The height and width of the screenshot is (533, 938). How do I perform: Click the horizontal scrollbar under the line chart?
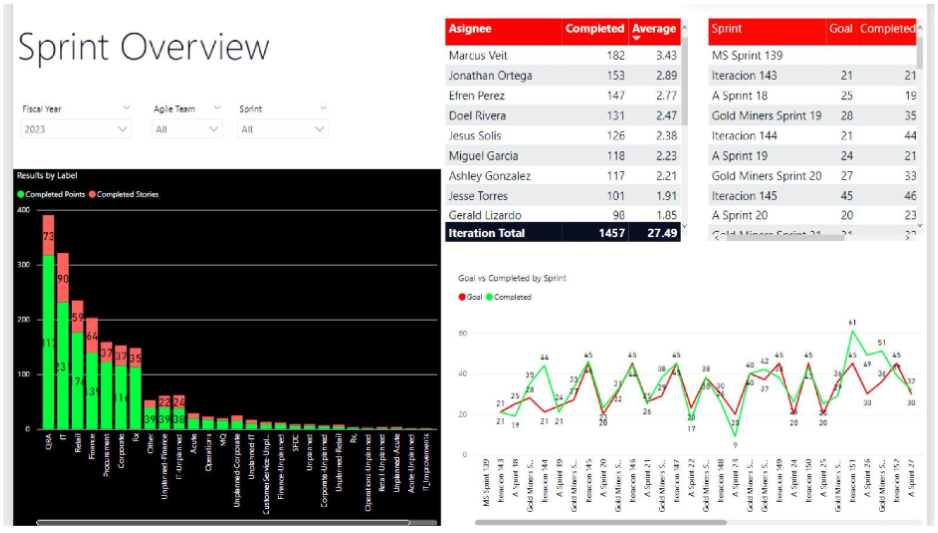pos(601,522)
